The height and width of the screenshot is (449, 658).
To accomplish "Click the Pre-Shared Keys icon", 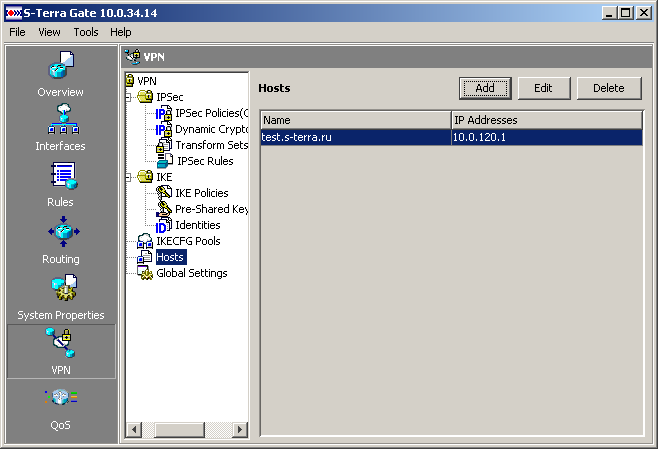I will 164,209.
